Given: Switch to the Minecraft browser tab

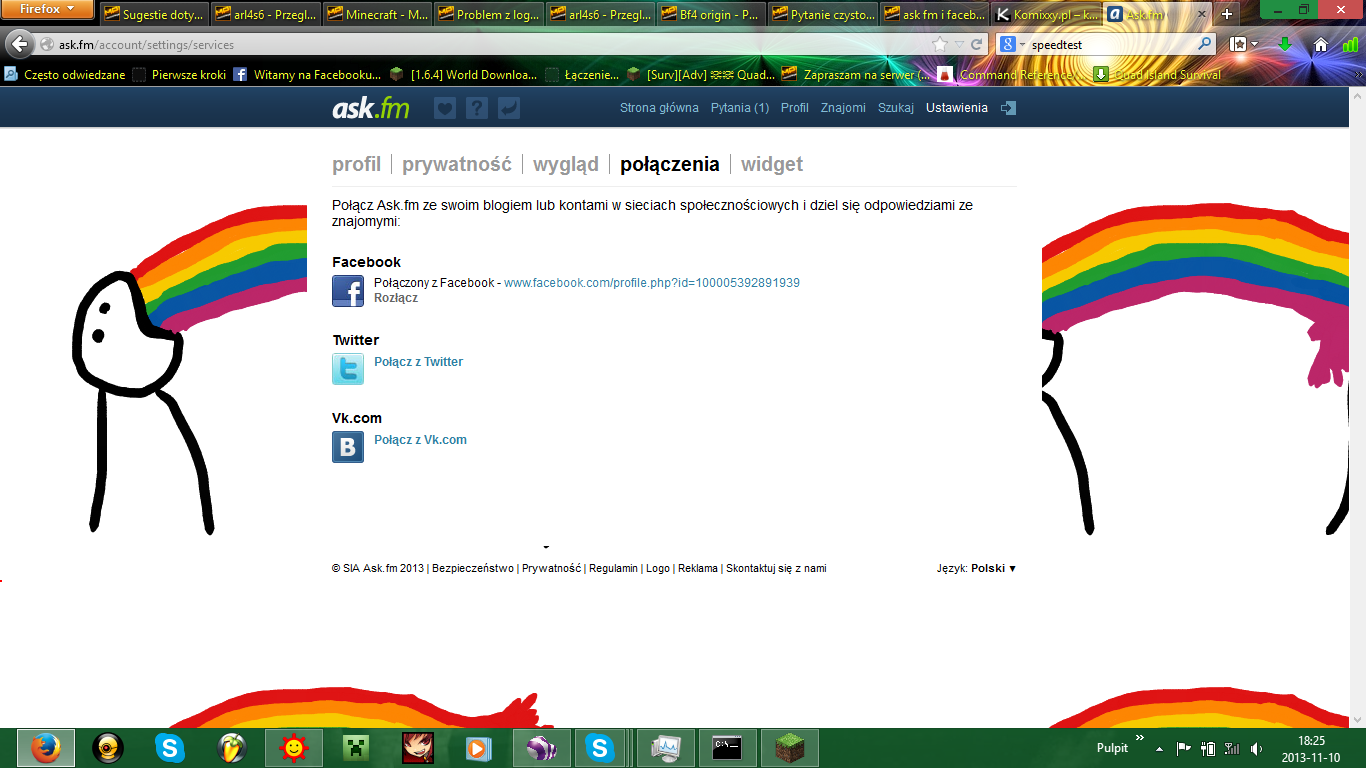Looking at the screenshot, I should (376, 14).
